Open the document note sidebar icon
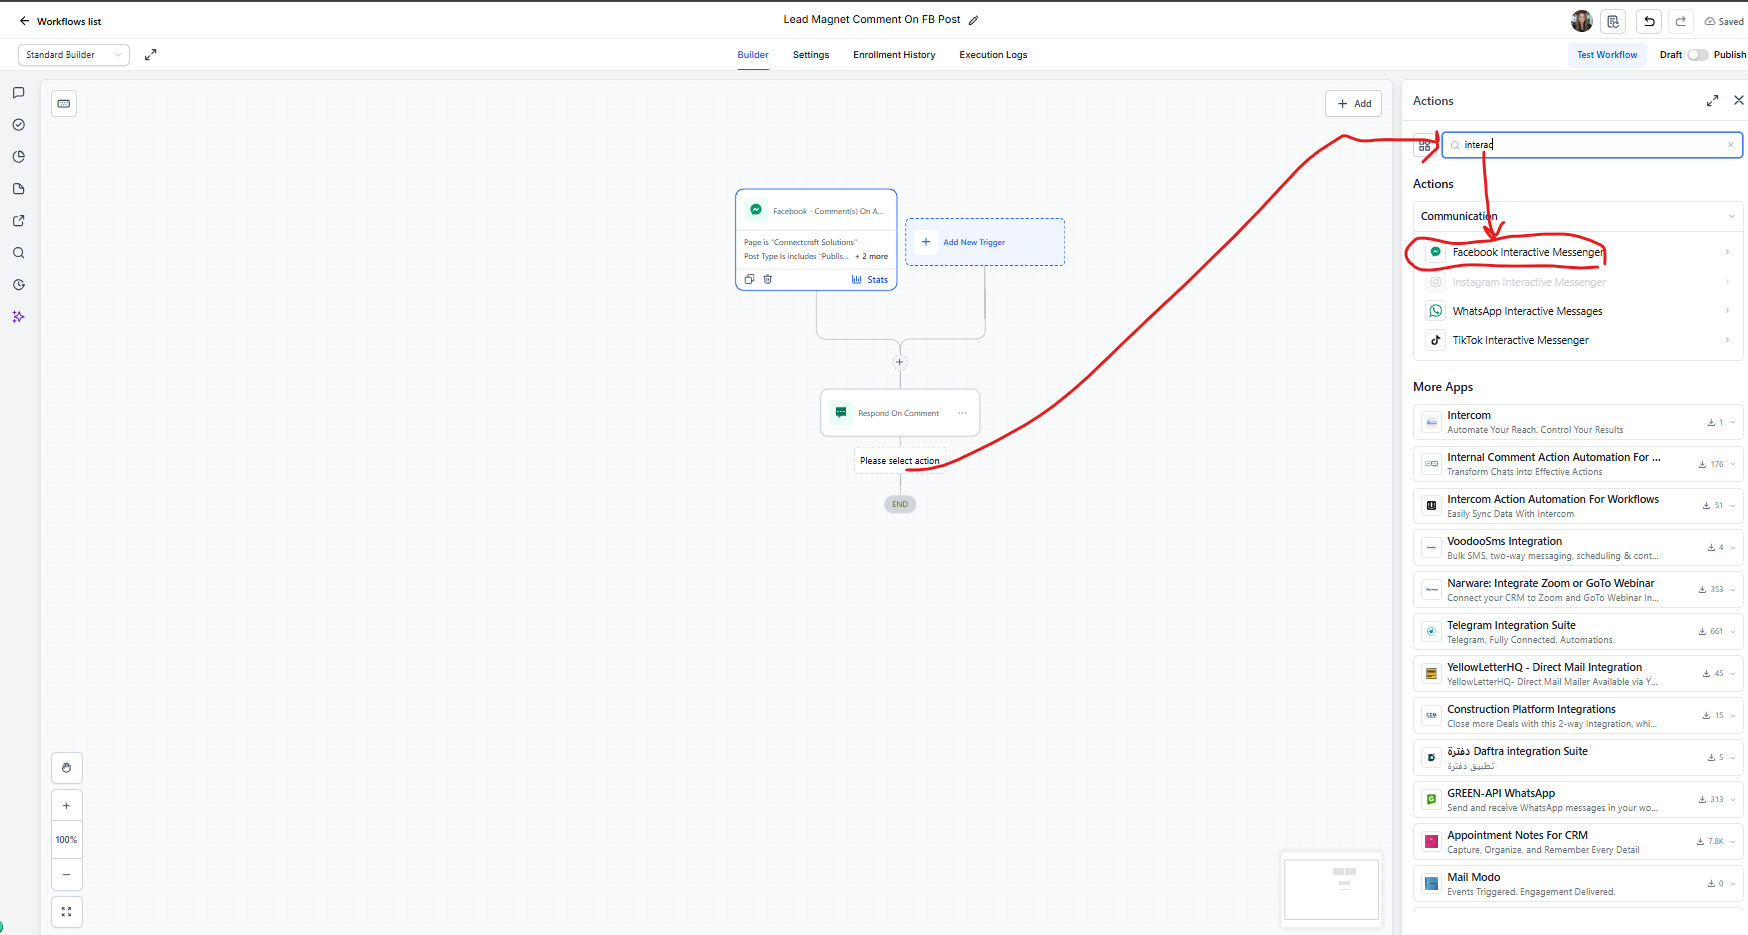 18,189
